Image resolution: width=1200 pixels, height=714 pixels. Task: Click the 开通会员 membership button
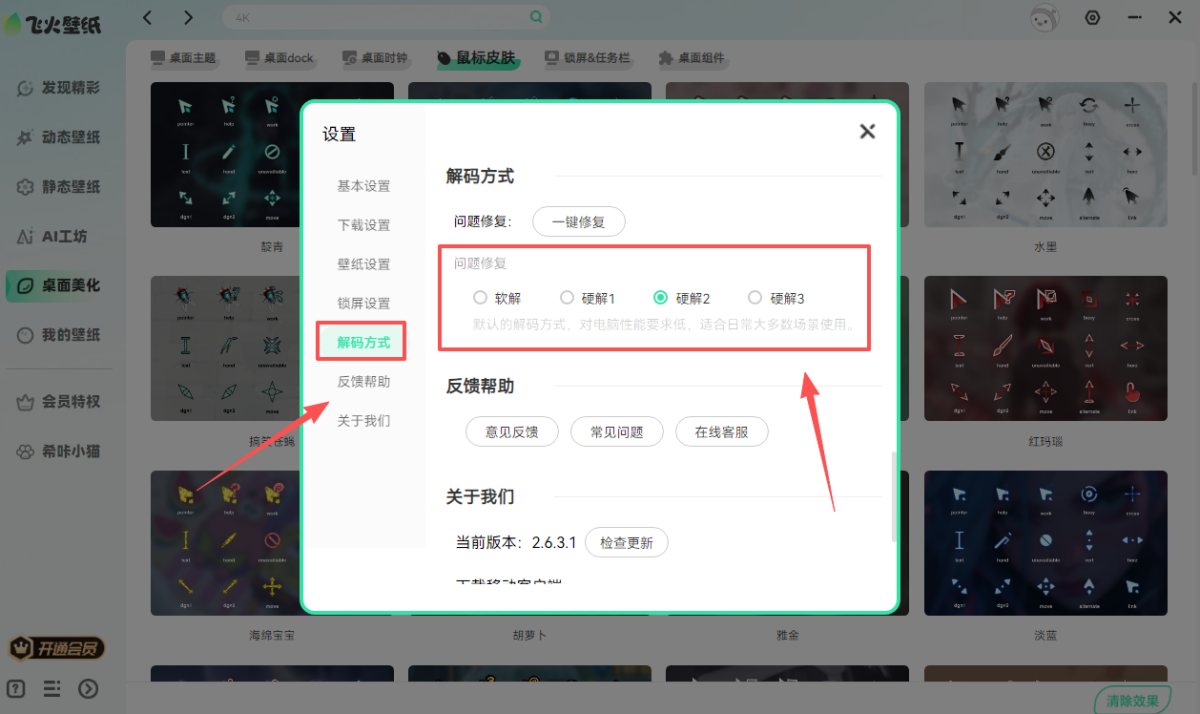57,648
